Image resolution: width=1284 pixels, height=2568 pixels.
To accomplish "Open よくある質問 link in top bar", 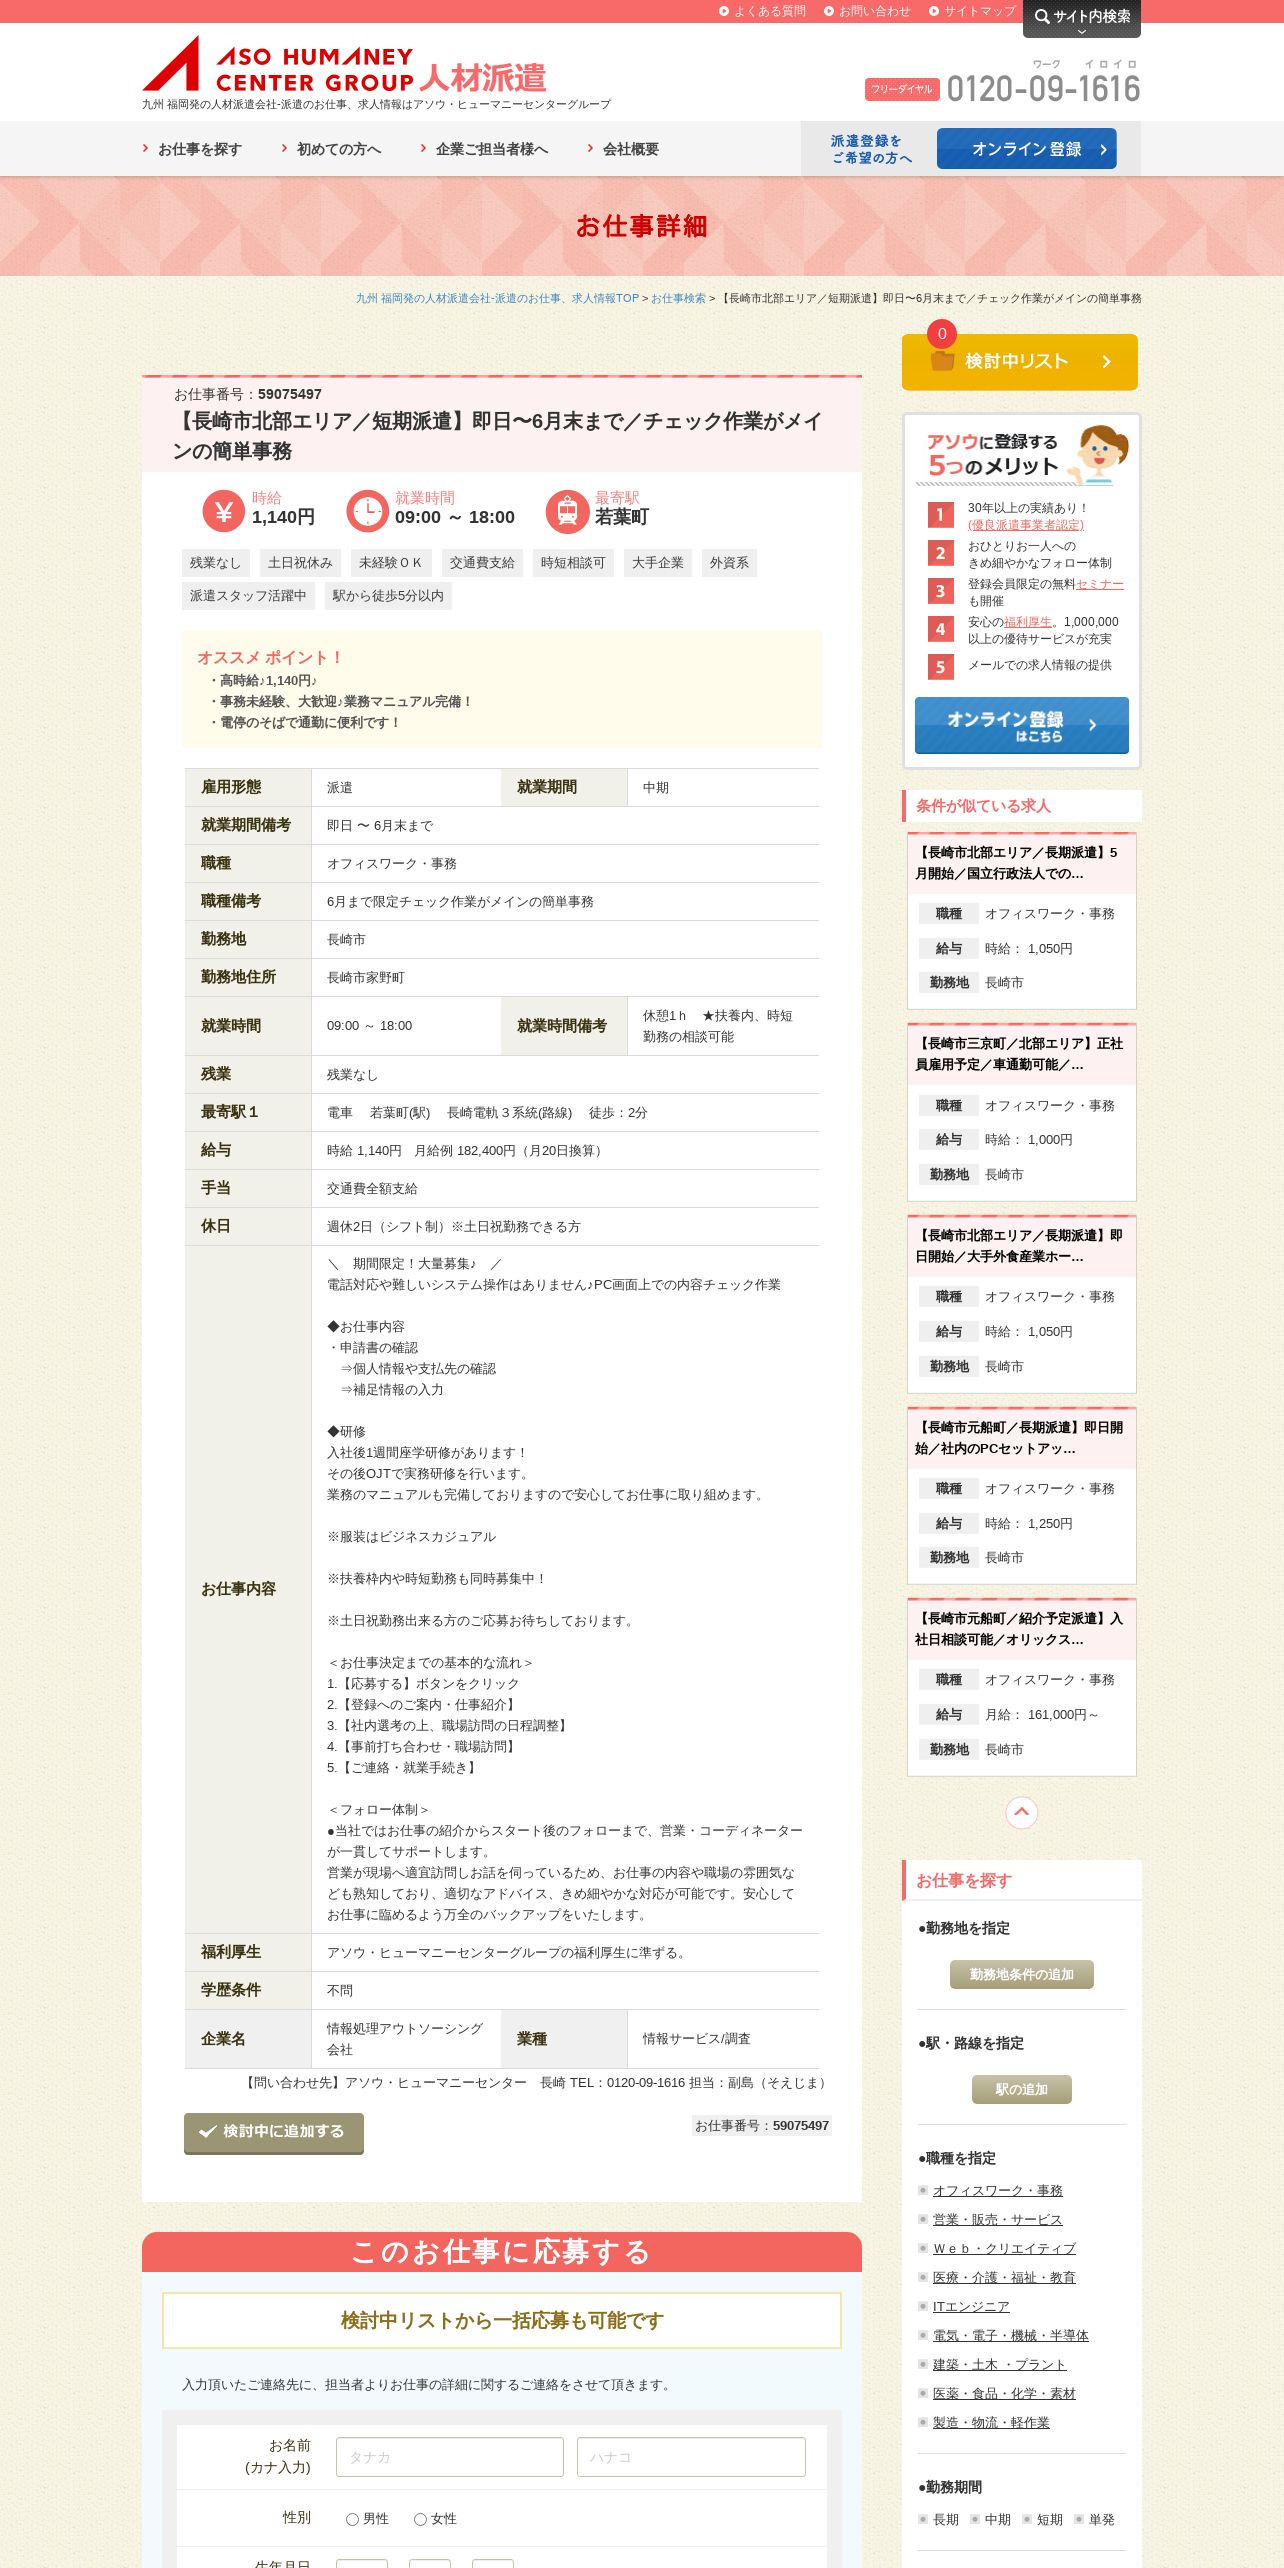I will click(x=762, y=11).
